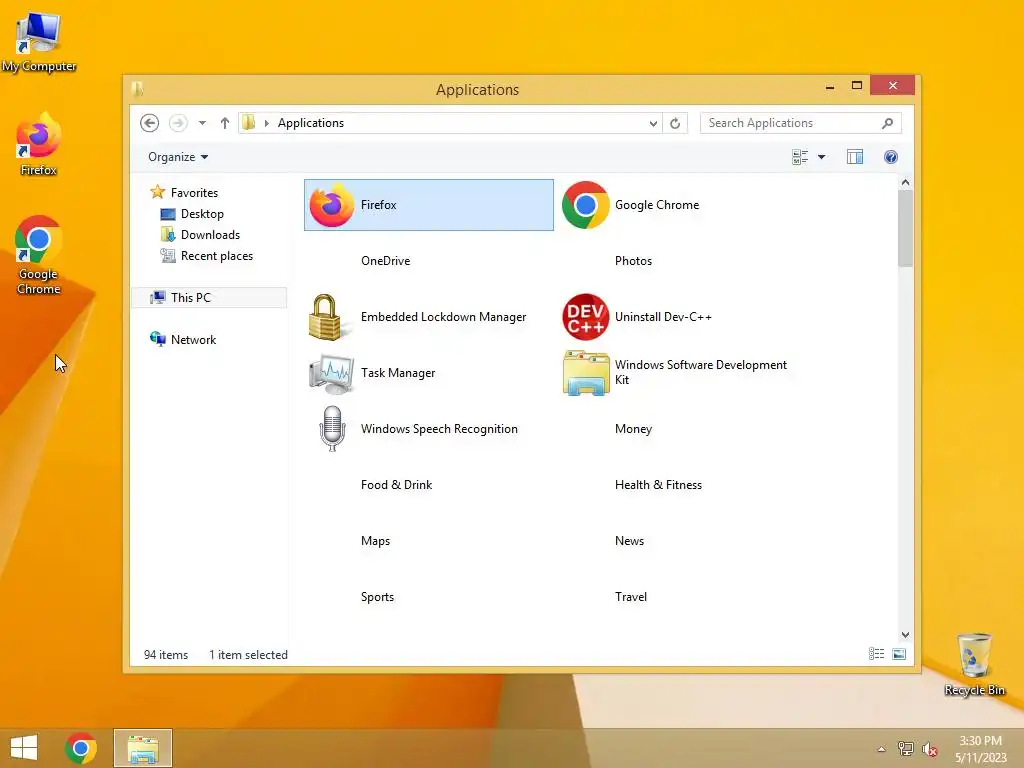Click the Applications address bar path
This screenshot has width=1024, height=768.
311,123
